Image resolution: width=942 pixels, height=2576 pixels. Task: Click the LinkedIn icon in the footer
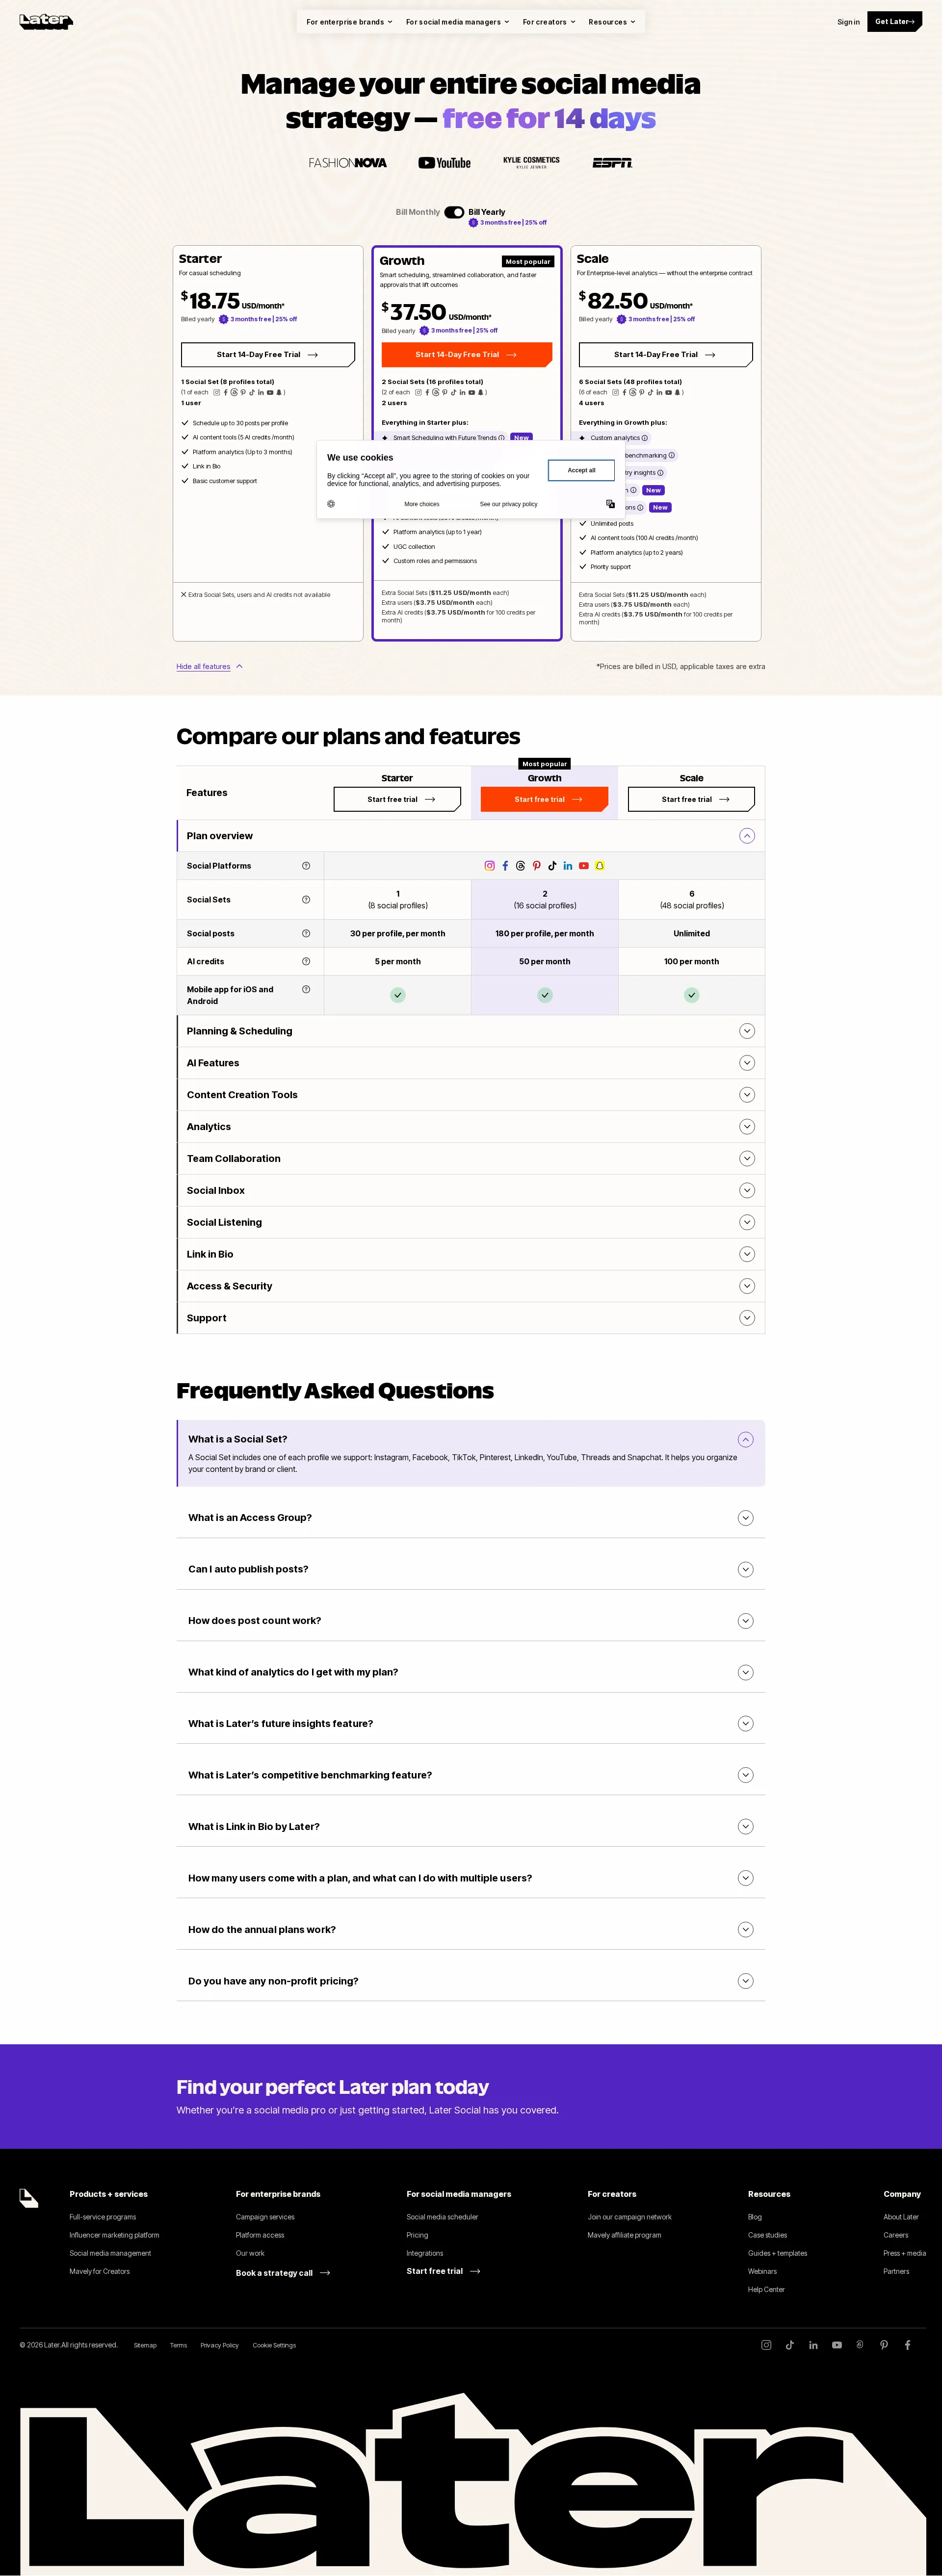click(813, 2345)
